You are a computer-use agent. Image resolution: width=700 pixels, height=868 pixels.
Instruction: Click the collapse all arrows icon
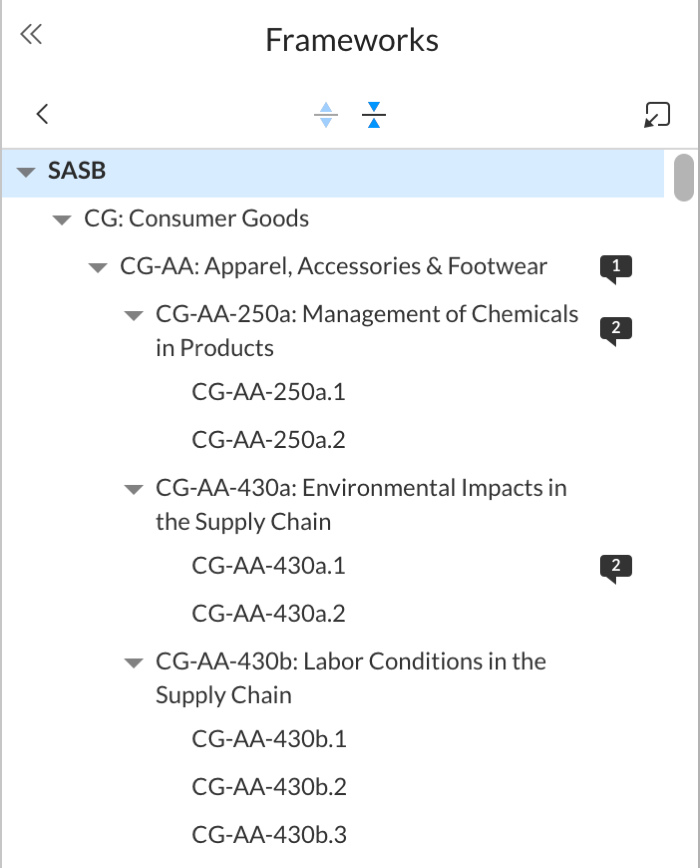point(374,115)
